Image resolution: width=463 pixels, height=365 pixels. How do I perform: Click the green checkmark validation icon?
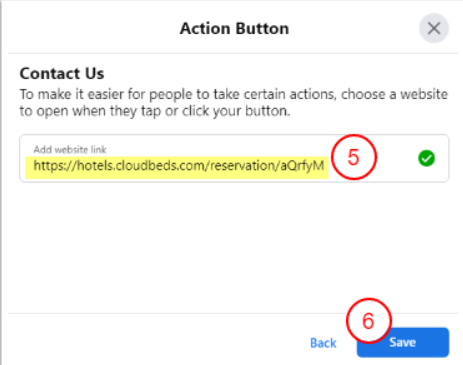[426, 158]
